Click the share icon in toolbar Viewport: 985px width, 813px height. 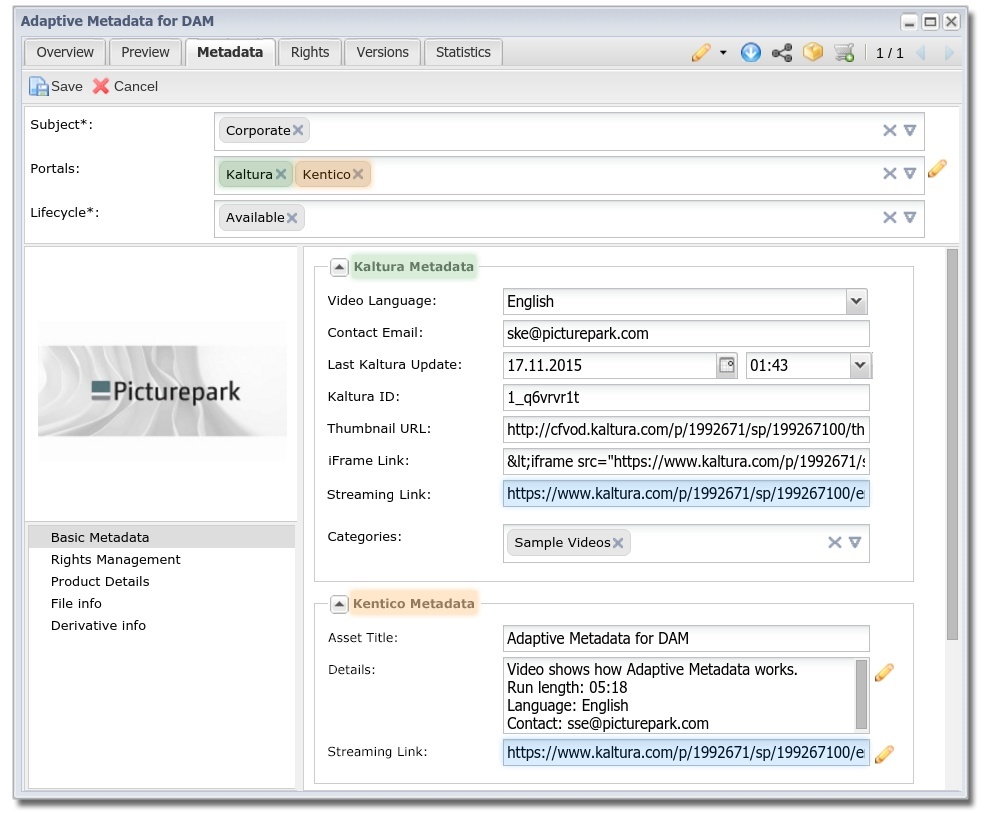coord(782,53)
